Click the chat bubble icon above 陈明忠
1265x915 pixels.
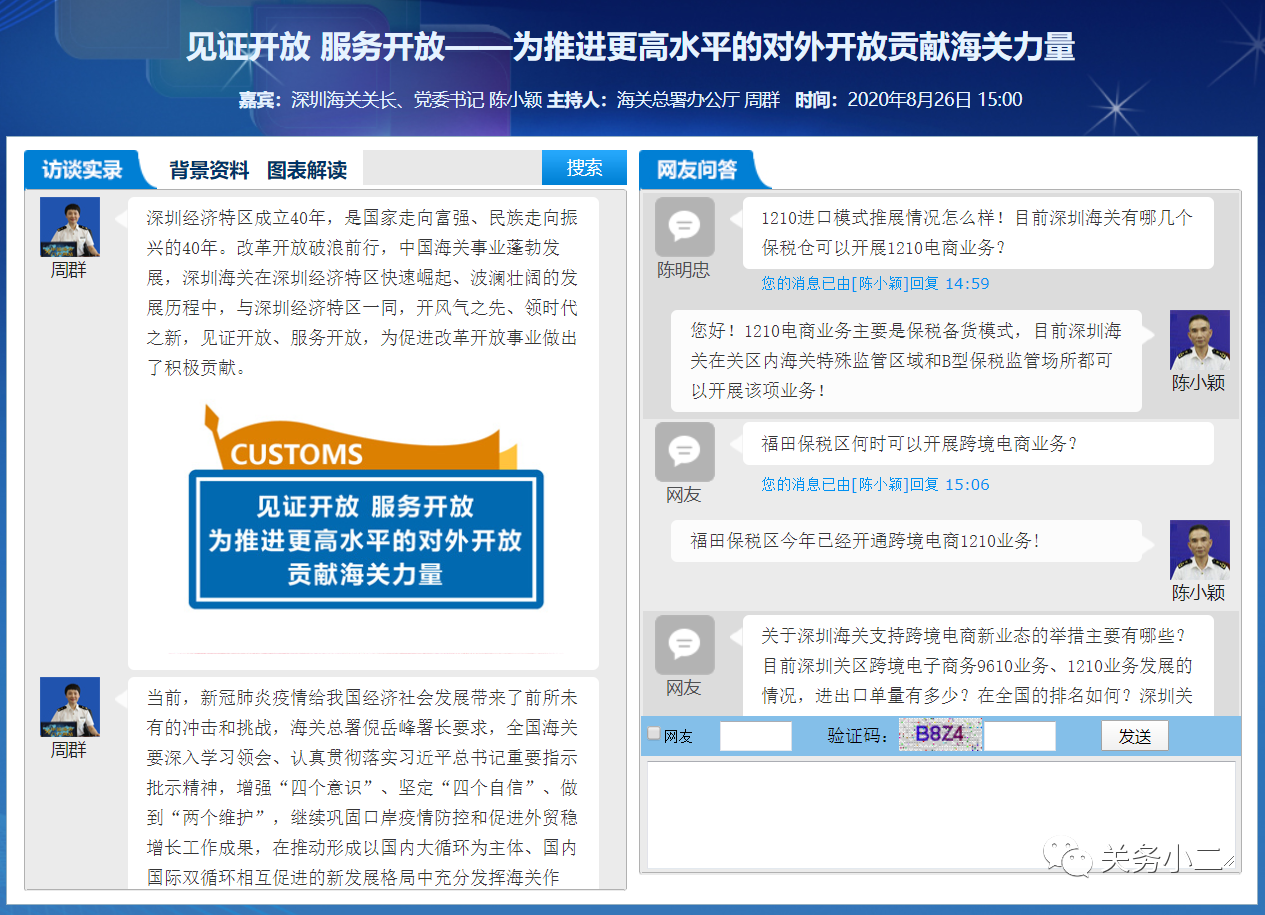[685, 227]
